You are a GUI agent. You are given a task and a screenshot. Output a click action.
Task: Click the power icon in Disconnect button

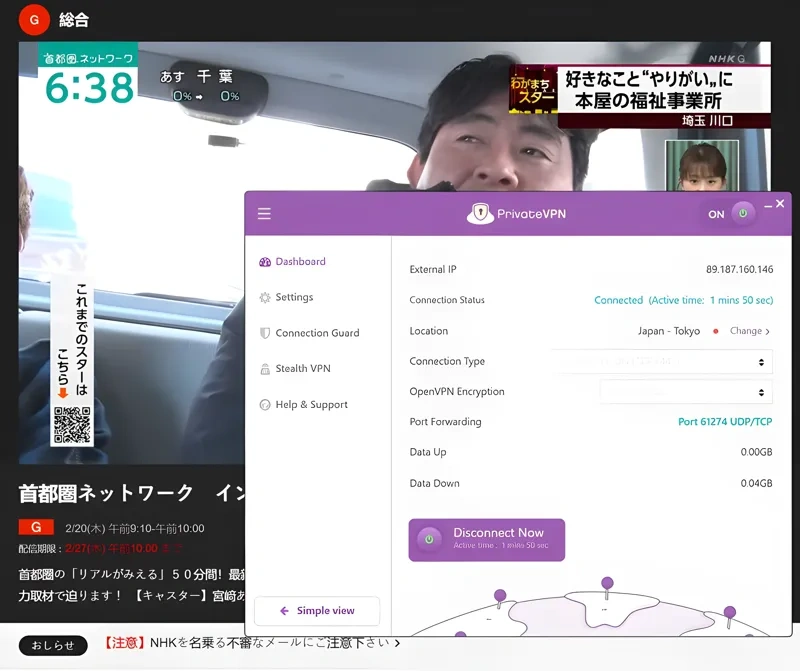coord(429,539)
